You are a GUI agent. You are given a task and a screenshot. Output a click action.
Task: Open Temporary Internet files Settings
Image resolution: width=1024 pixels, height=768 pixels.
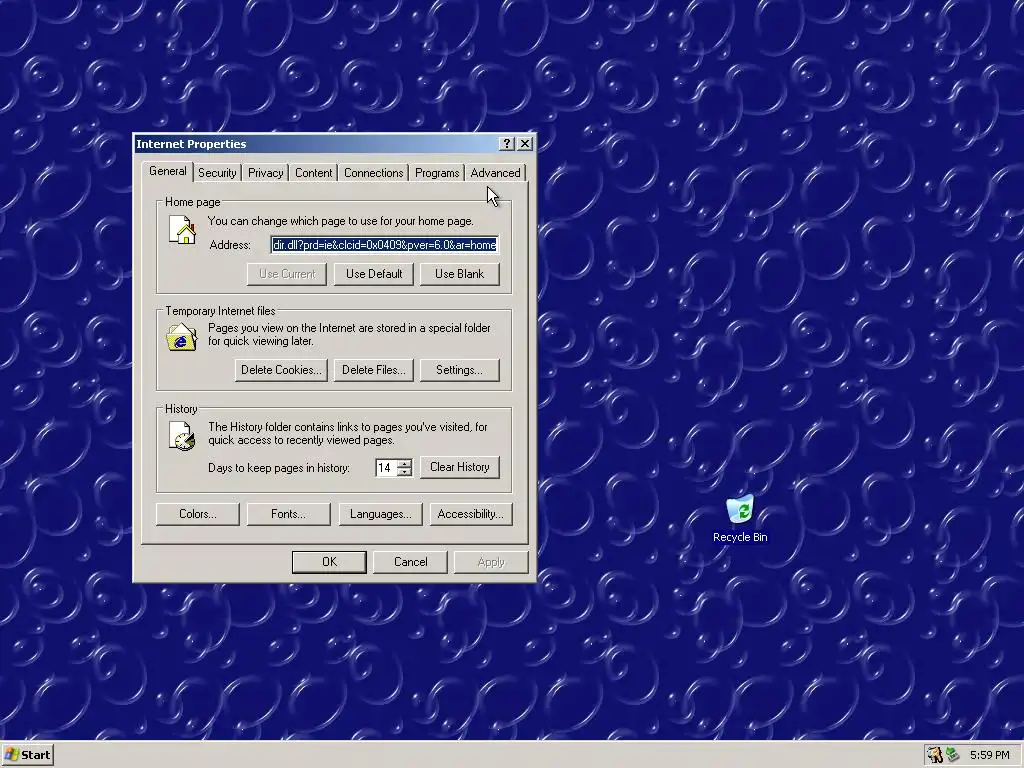tap(460, 370)
